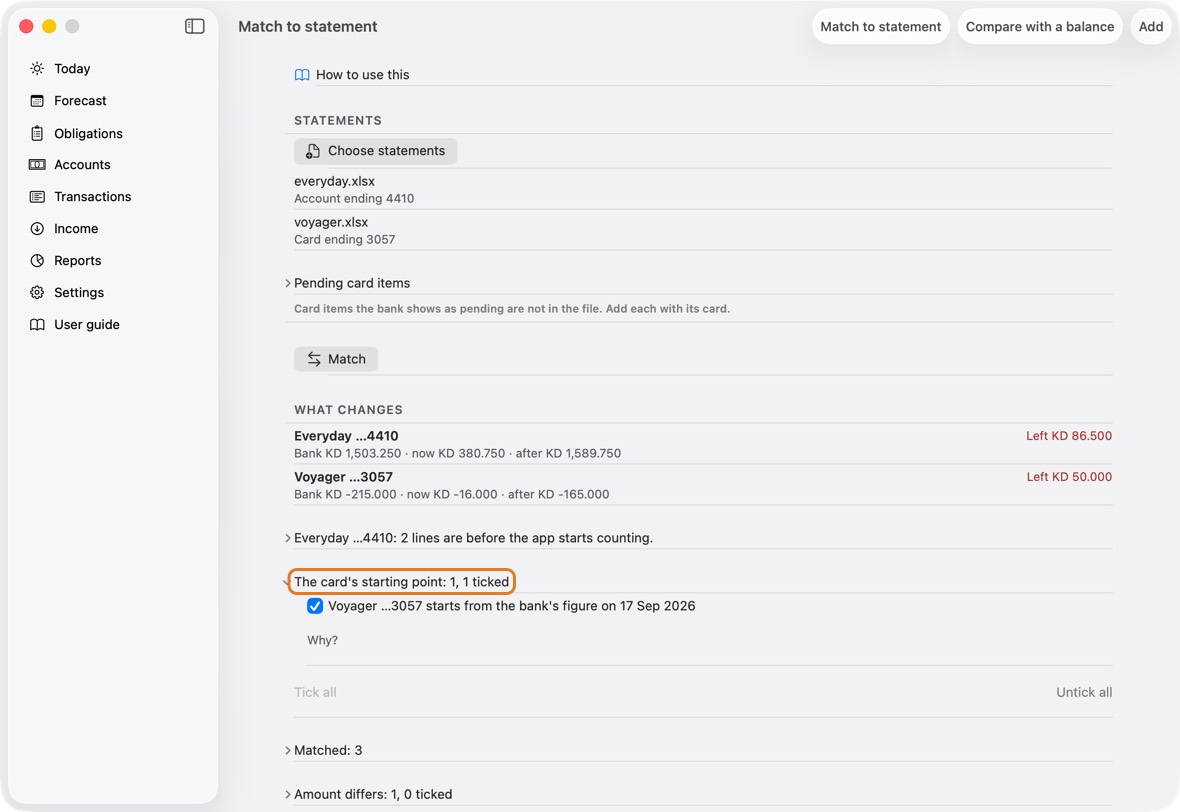Open the Accounts banknote icon

pos(37,165)
